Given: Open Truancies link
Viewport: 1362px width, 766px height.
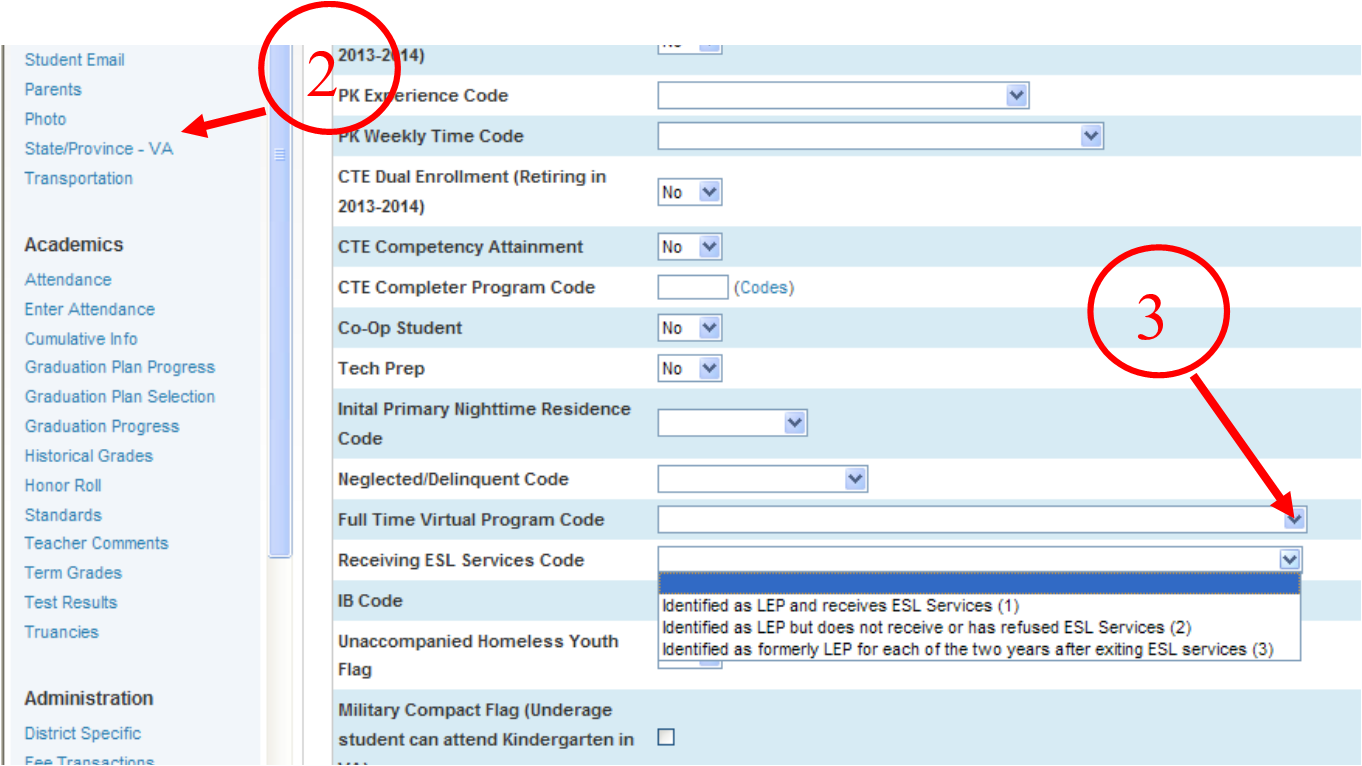Looking at the screenshot, I should click(62, 632).
